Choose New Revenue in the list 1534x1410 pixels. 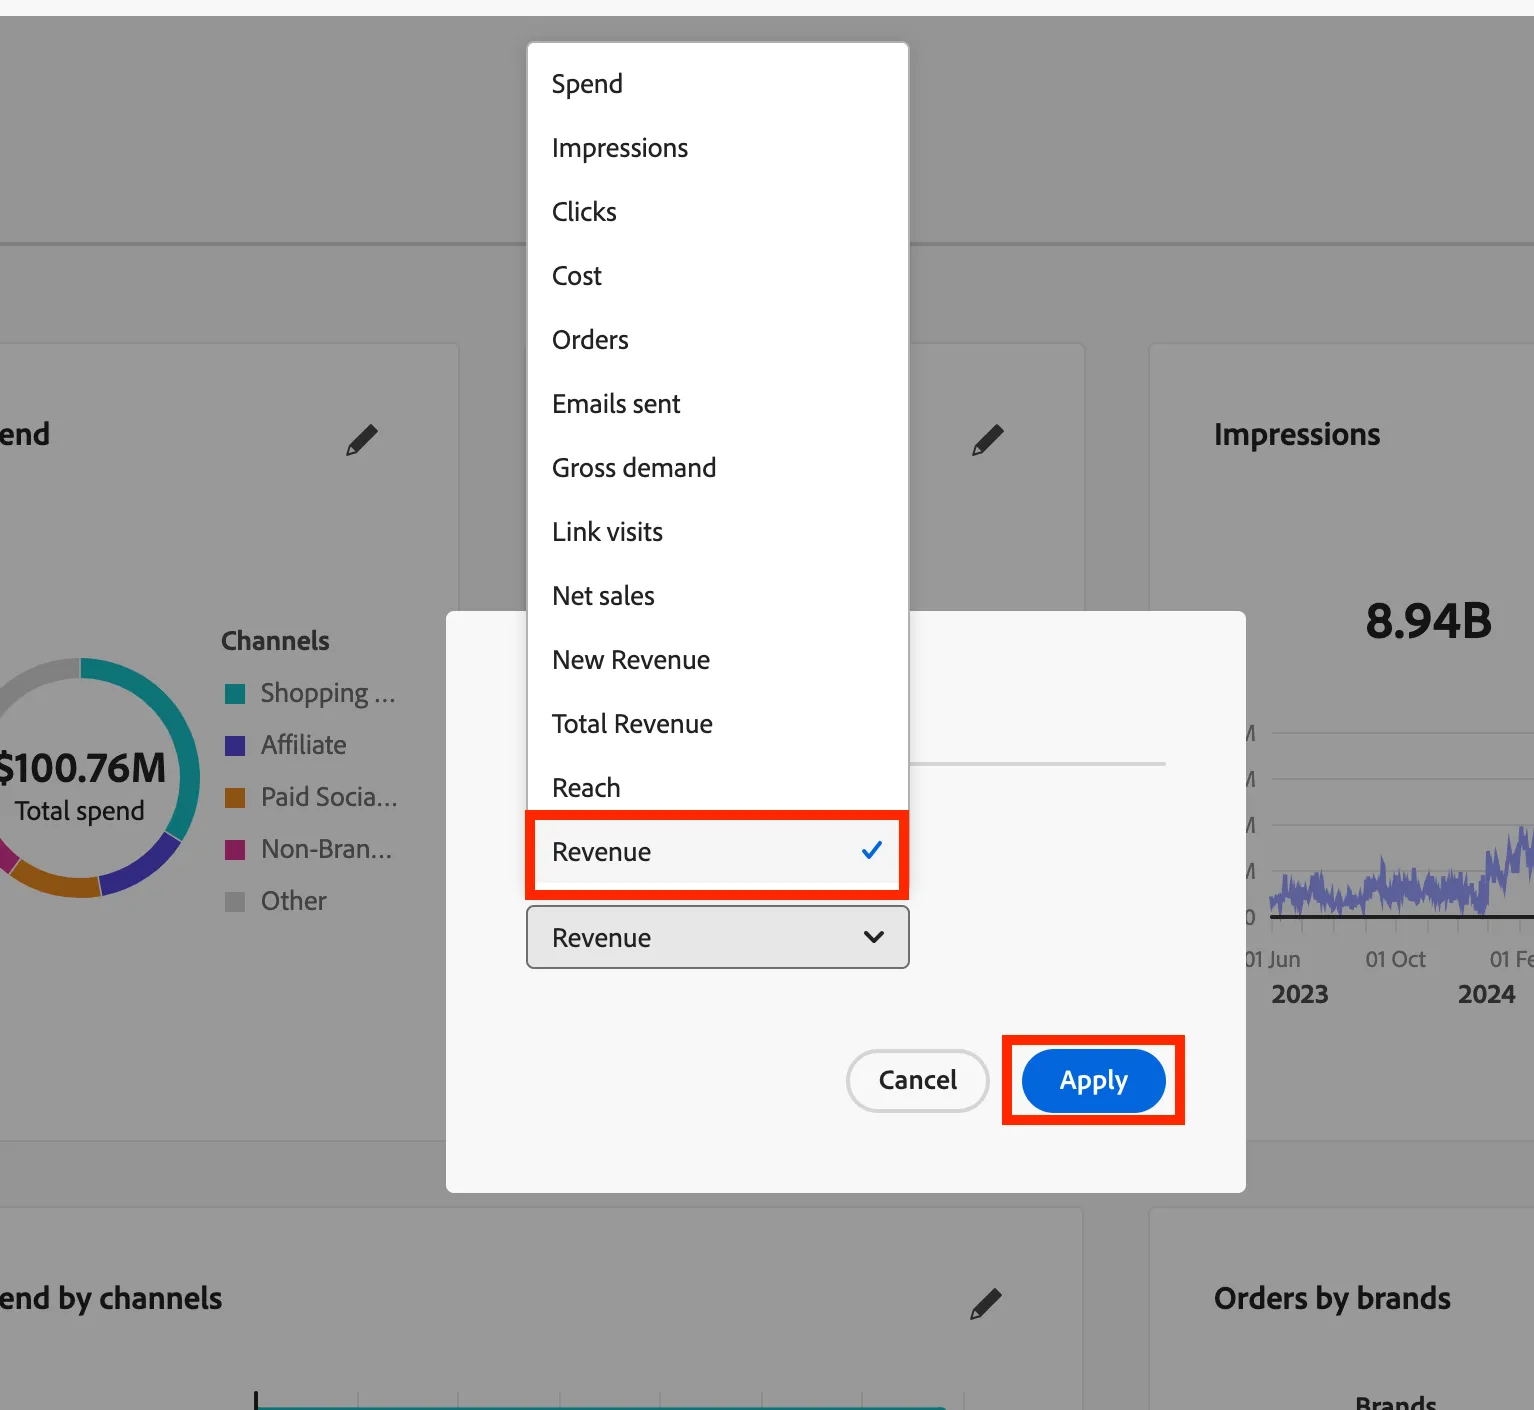717,660
